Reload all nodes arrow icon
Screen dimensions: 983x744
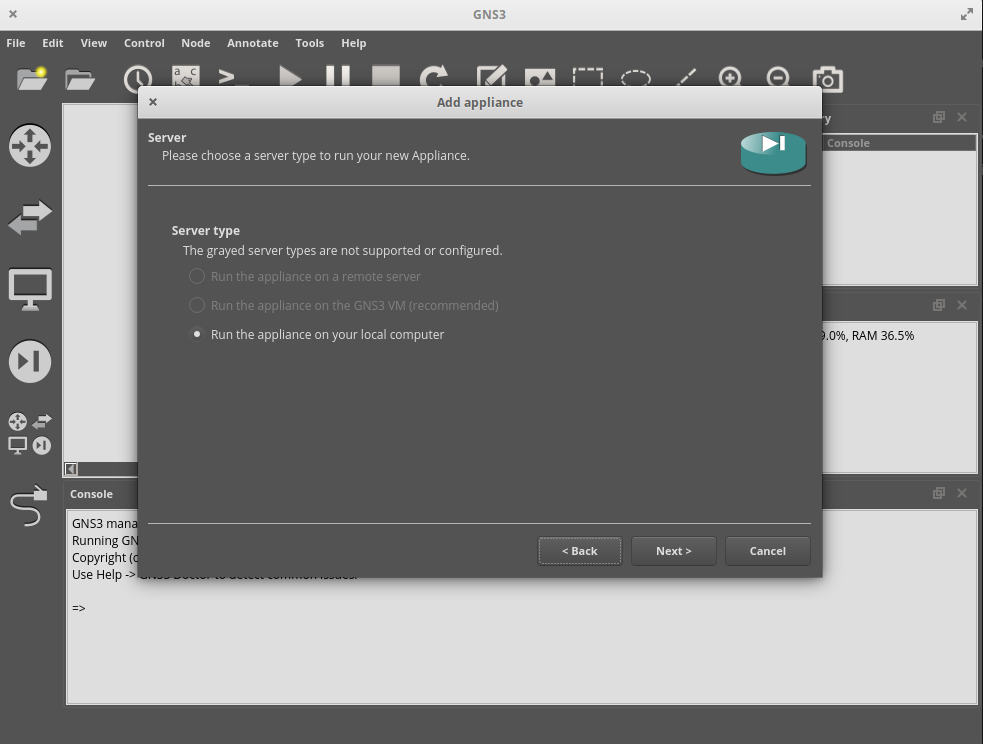tap(434, 76)
